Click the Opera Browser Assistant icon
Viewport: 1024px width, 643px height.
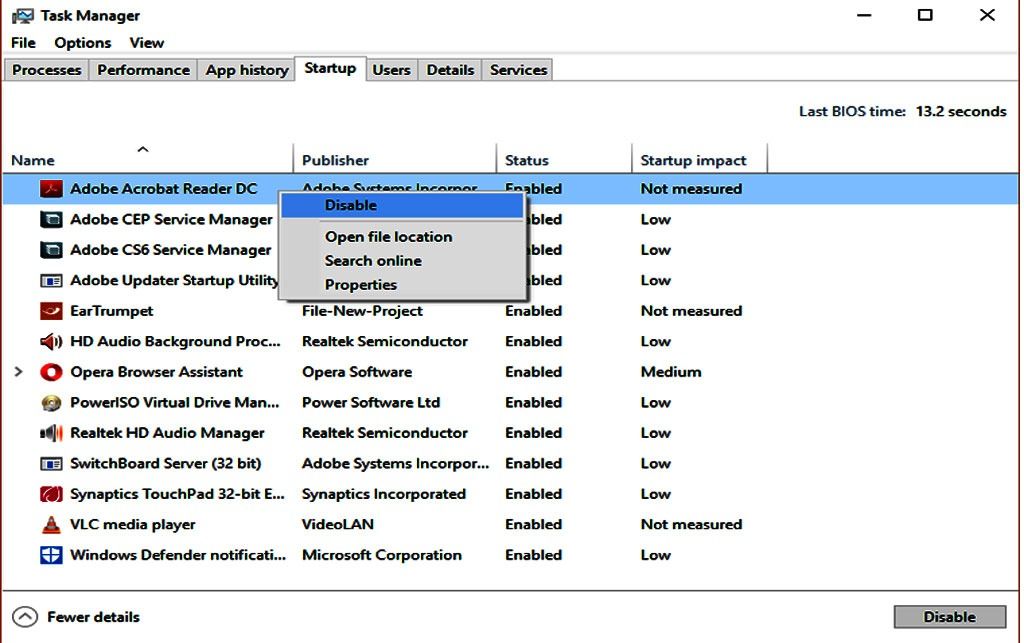(x=51, y=372)
